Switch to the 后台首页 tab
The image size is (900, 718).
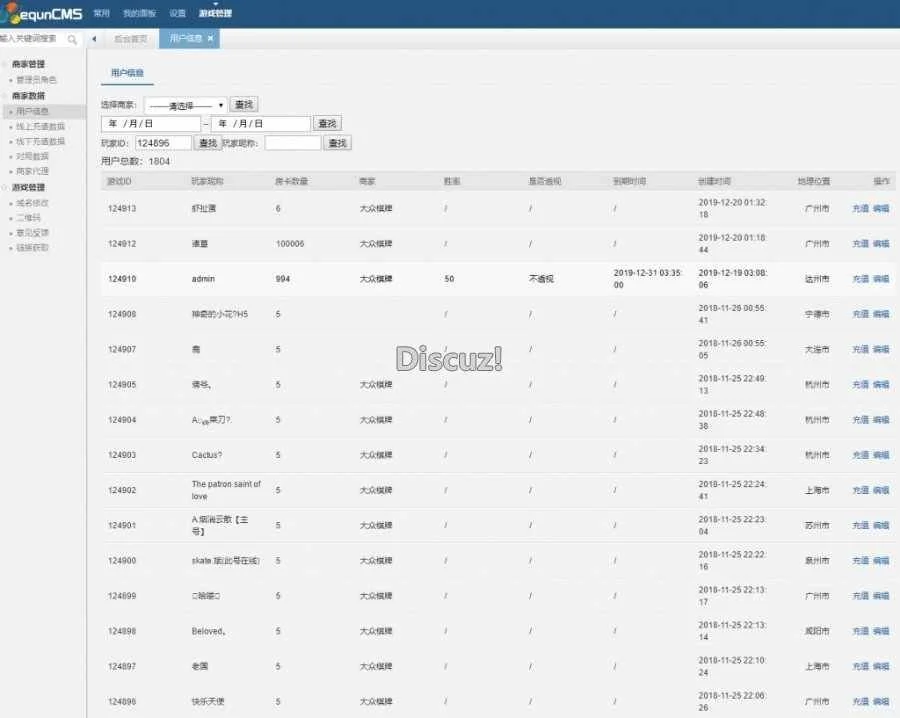tap(130, 39)
